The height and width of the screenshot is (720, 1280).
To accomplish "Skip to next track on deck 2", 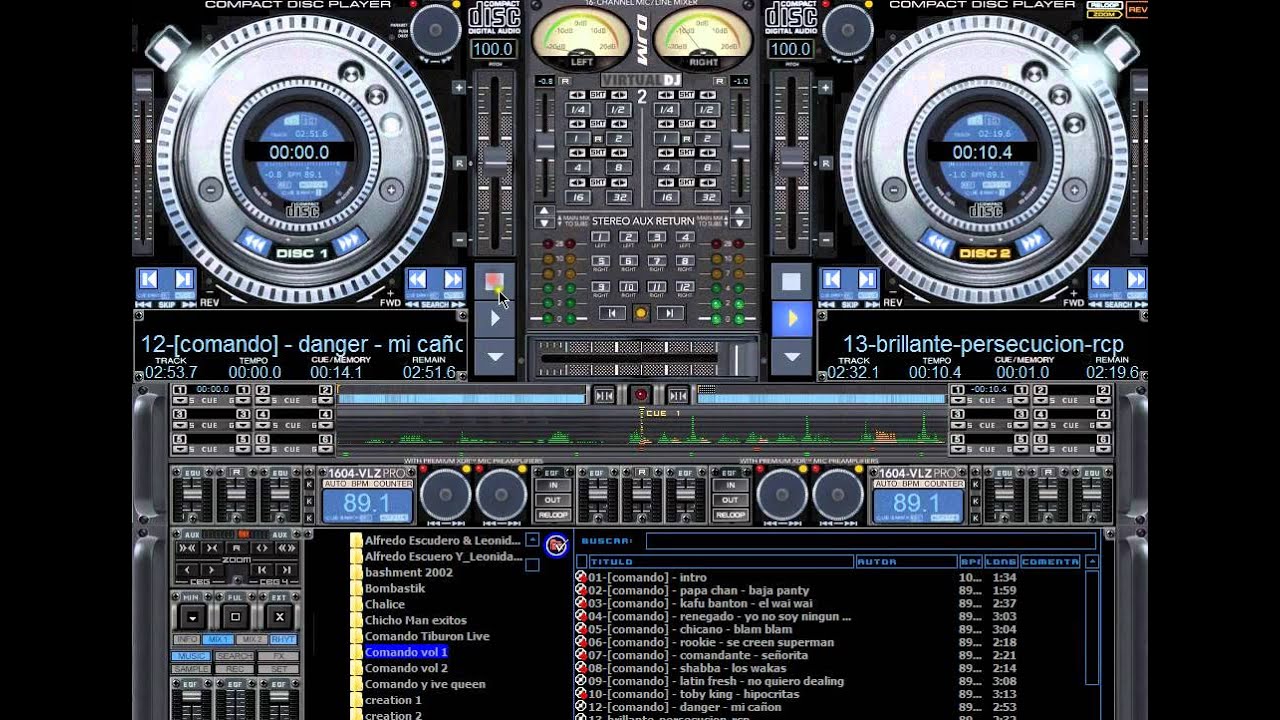I will 867,279.
